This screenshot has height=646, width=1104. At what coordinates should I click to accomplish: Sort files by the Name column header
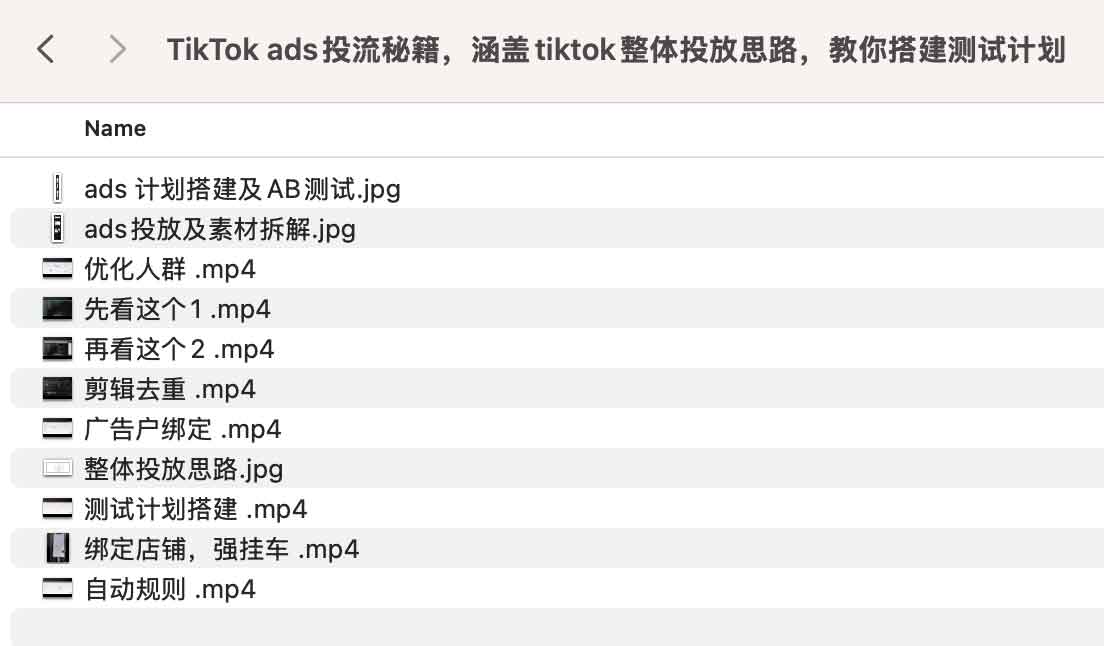tap(115, 128)
